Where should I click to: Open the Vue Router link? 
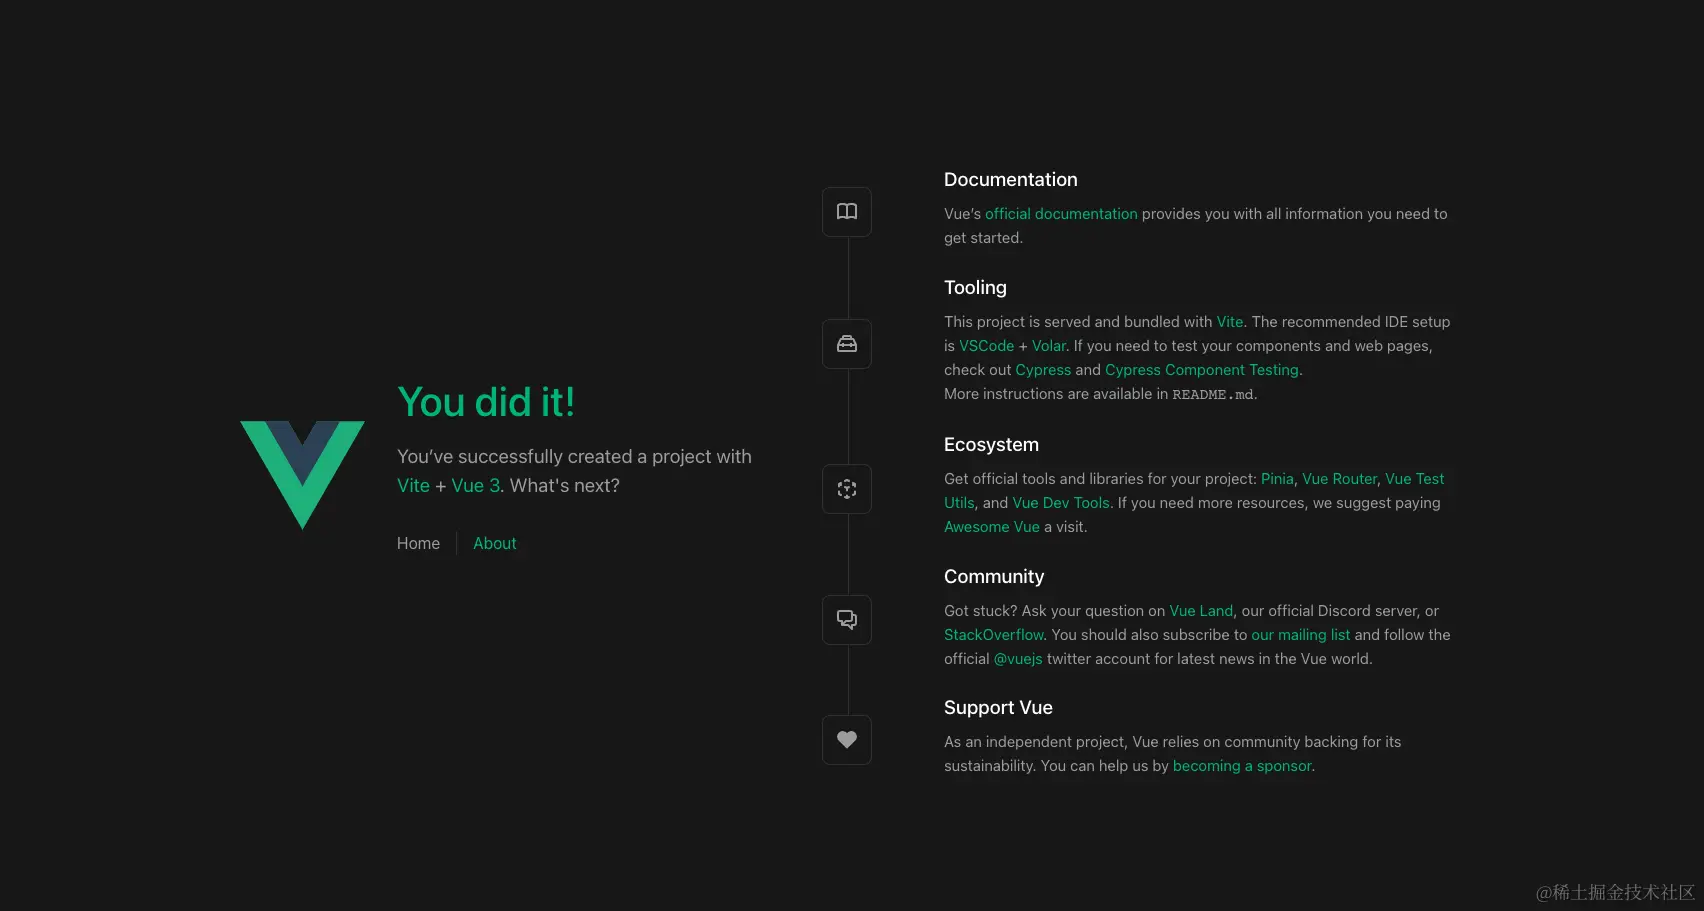click(1339, 479)
